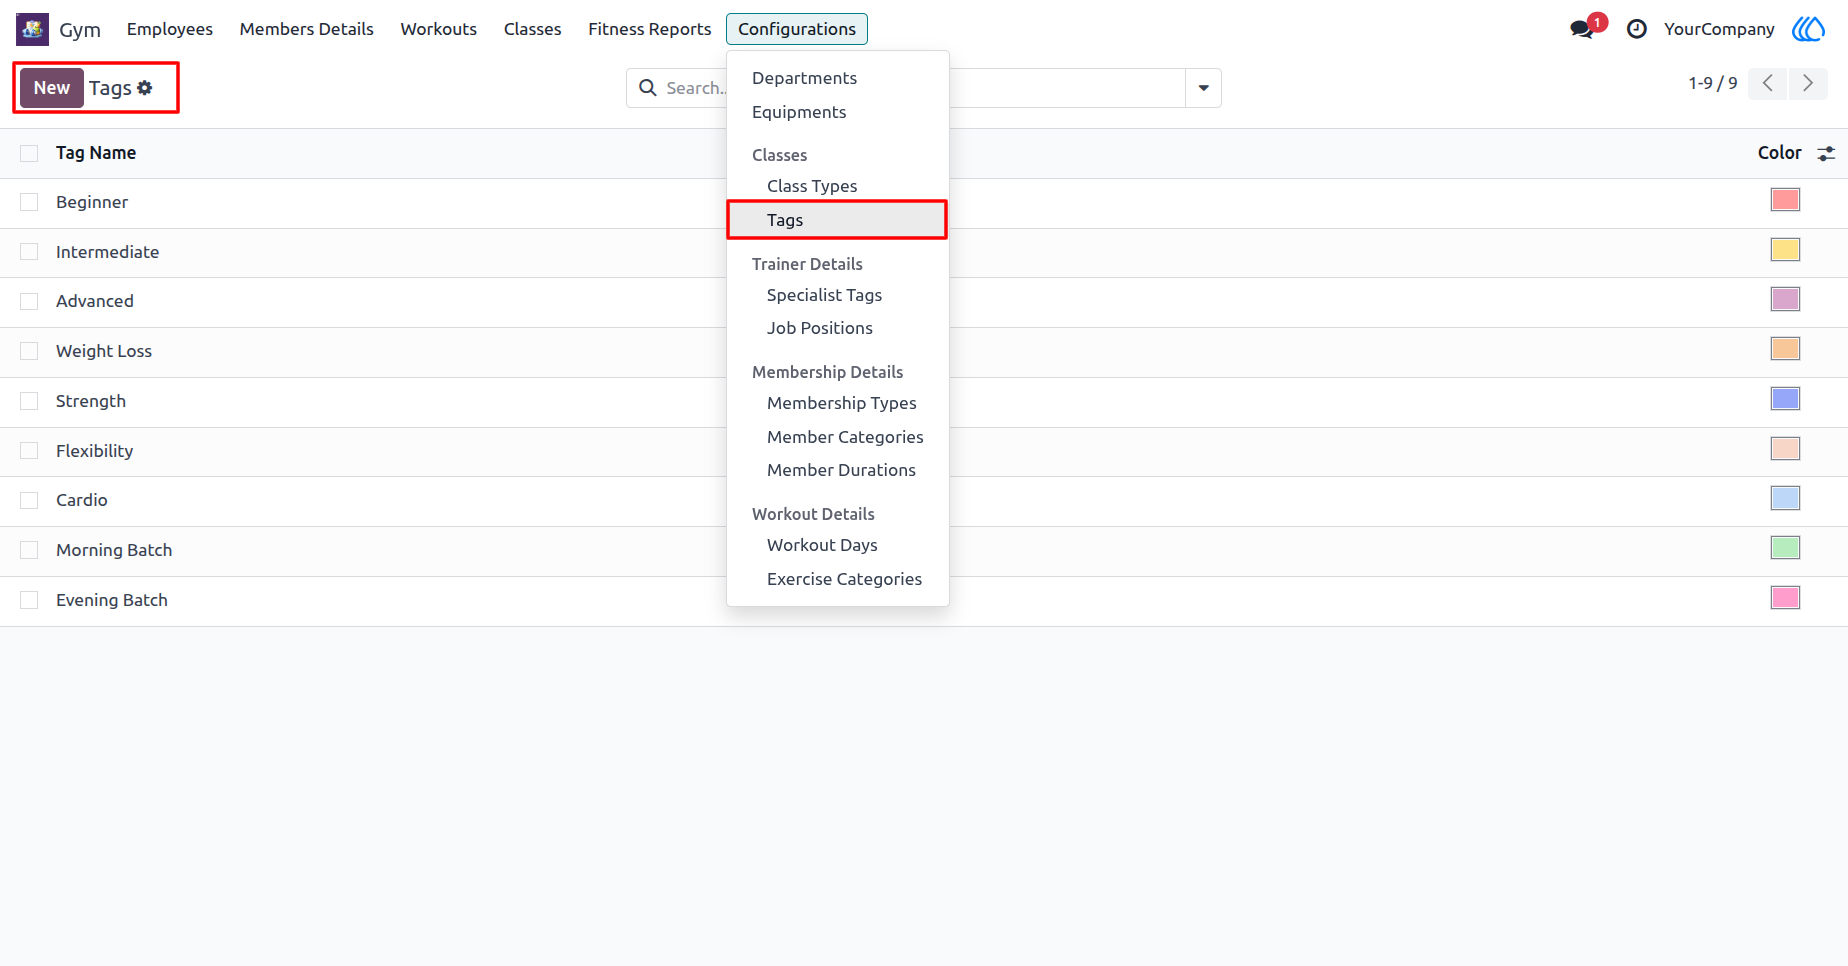Check the Beginner row checkbox
The height and width of the screenshot is (966, 1848).
point(29,202)
